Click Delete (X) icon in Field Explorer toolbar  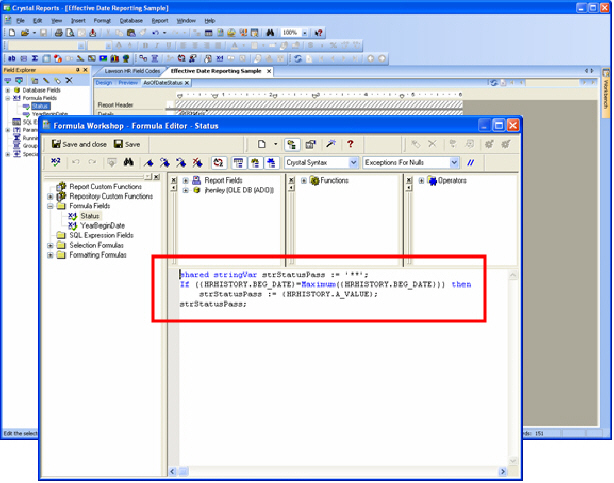(x=69, y=80)
